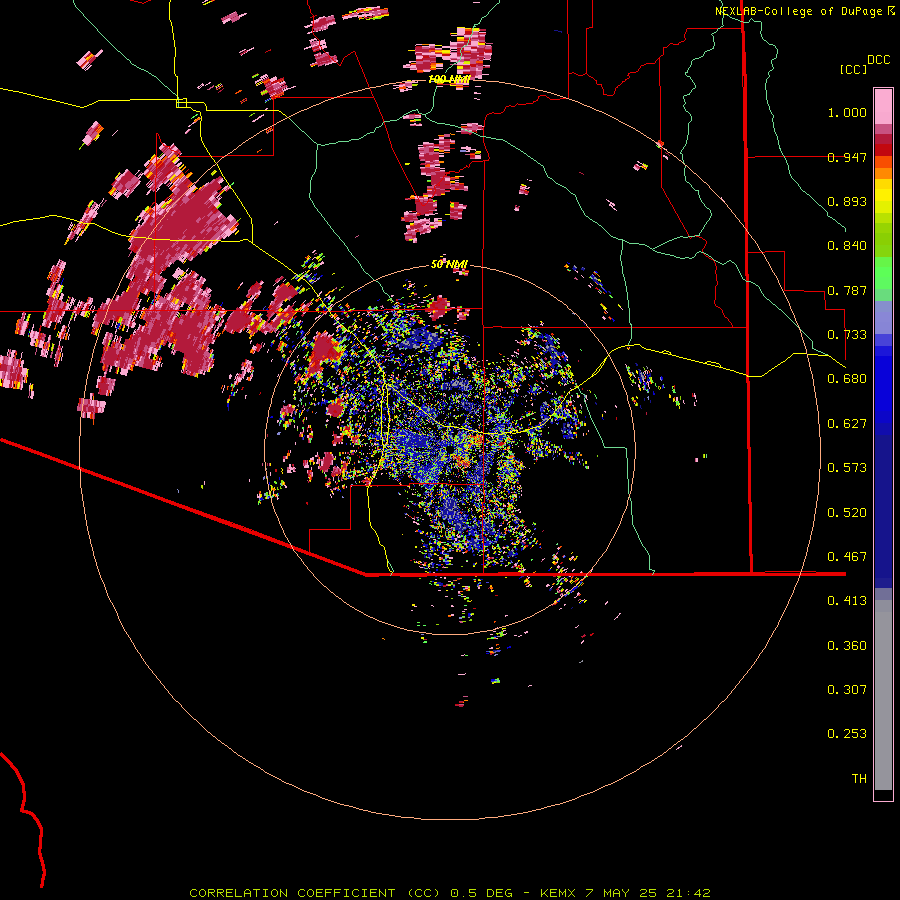Pick the red color bar segment
The image size is (900, 900).
pyautogui.click(x=883, y=150)
